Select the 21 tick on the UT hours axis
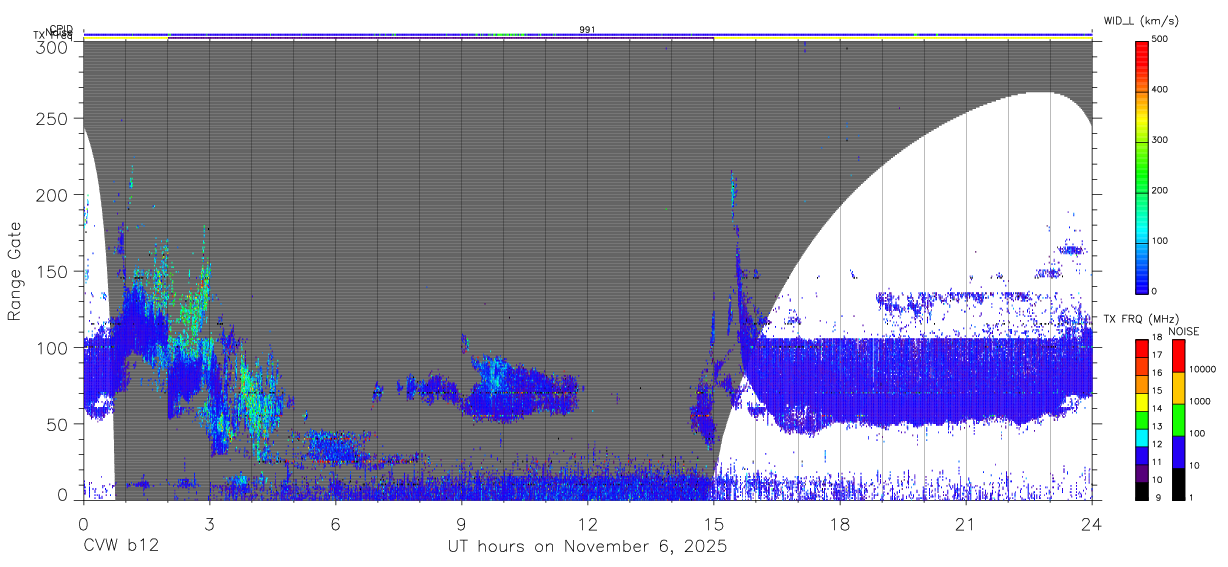The image size is (1228, 567). tap(966, 523)
